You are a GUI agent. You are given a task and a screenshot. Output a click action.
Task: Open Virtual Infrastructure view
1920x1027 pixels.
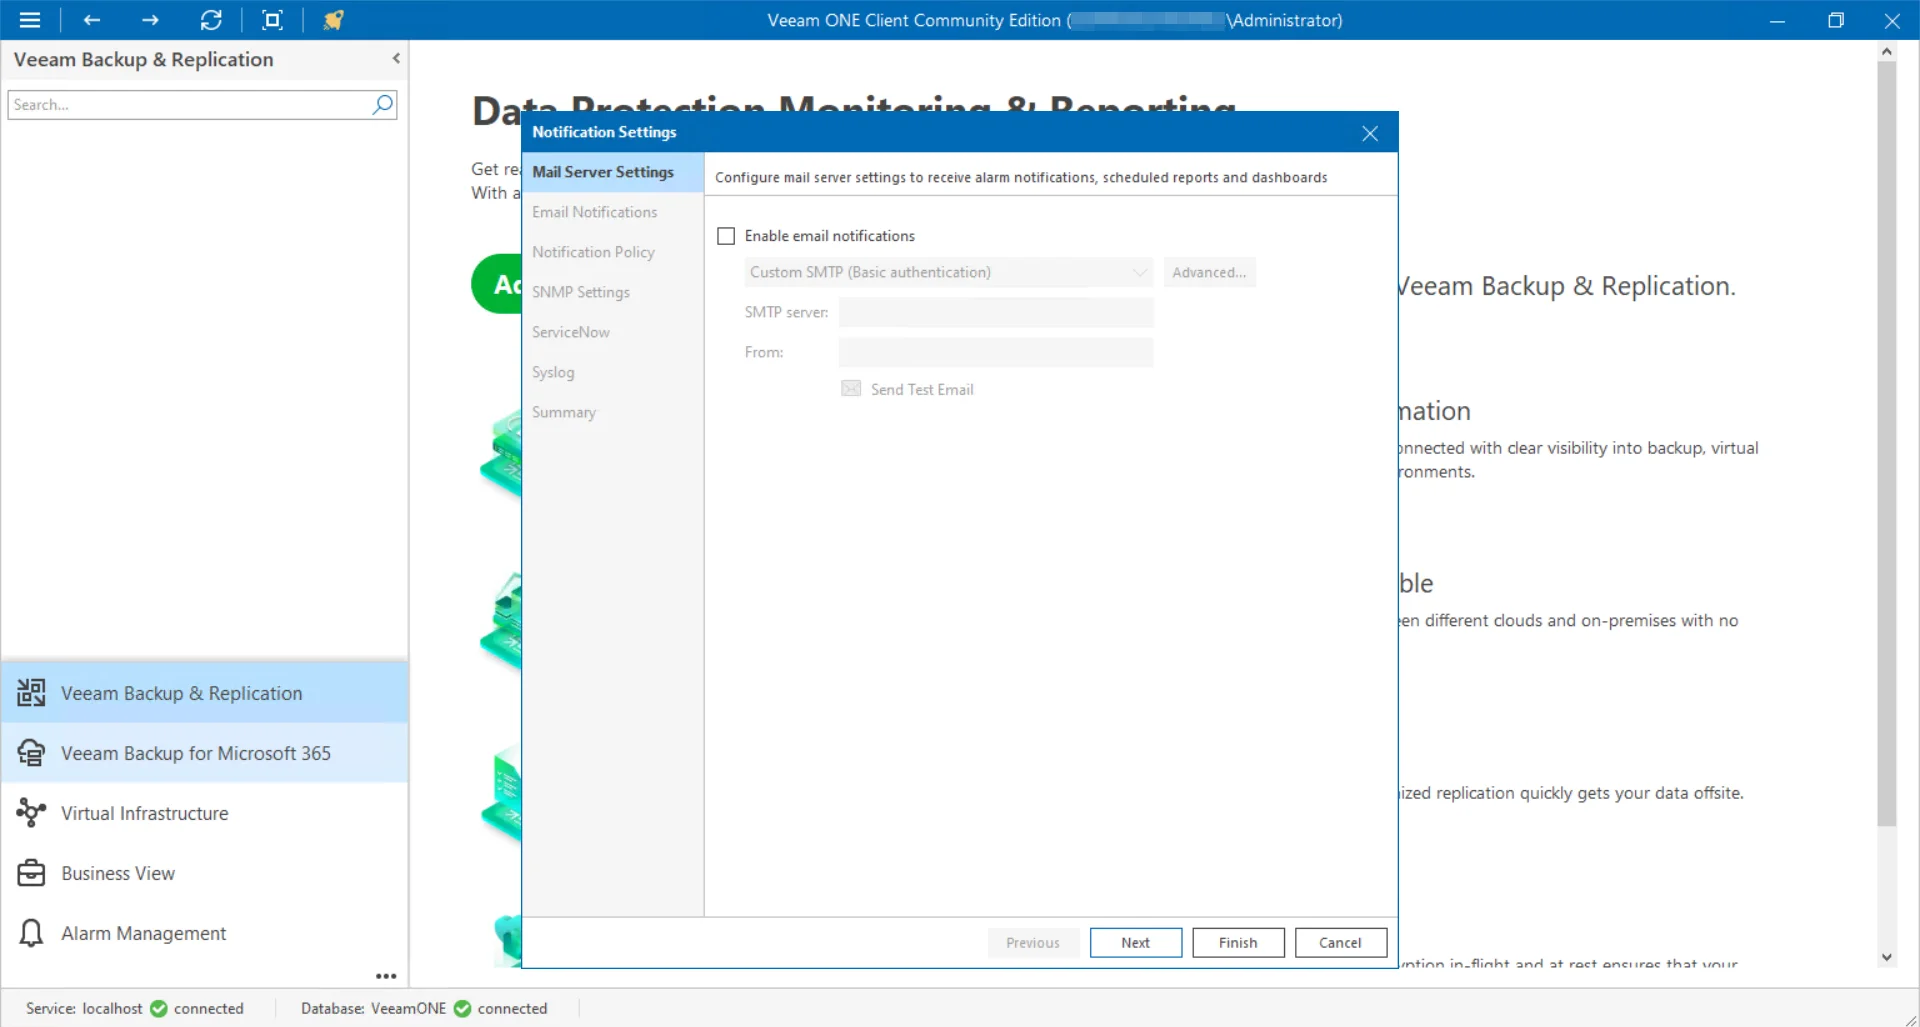coord(144,813)
